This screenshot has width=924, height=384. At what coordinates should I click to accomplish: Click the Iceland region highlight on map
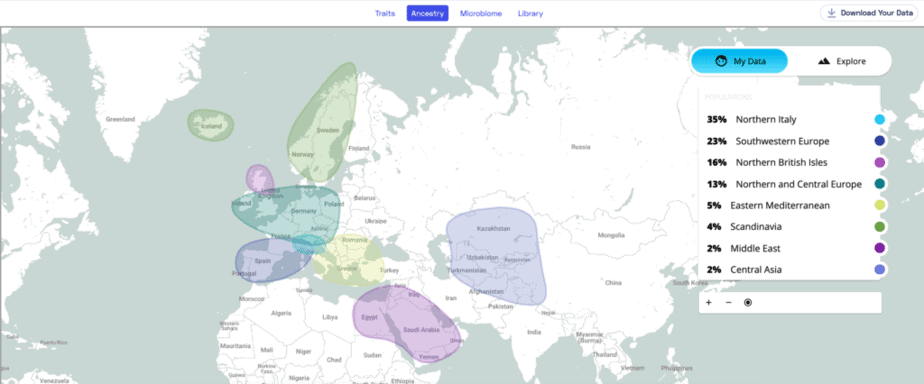210,125
